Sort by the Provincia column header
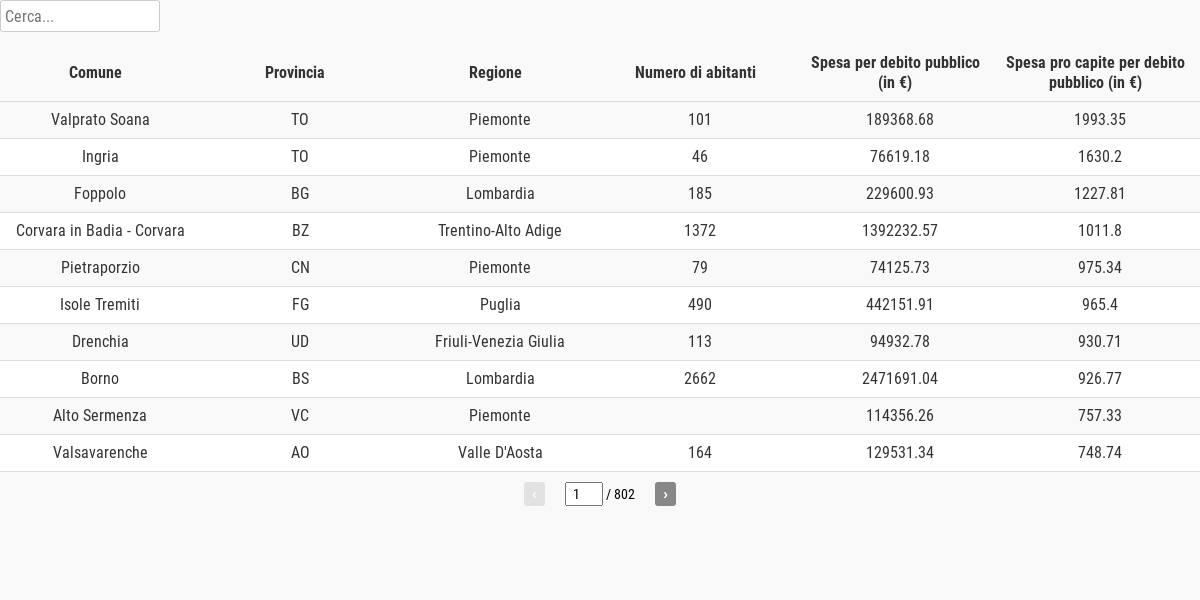The height and width of the screenshot is (600, 1200). 295,72
